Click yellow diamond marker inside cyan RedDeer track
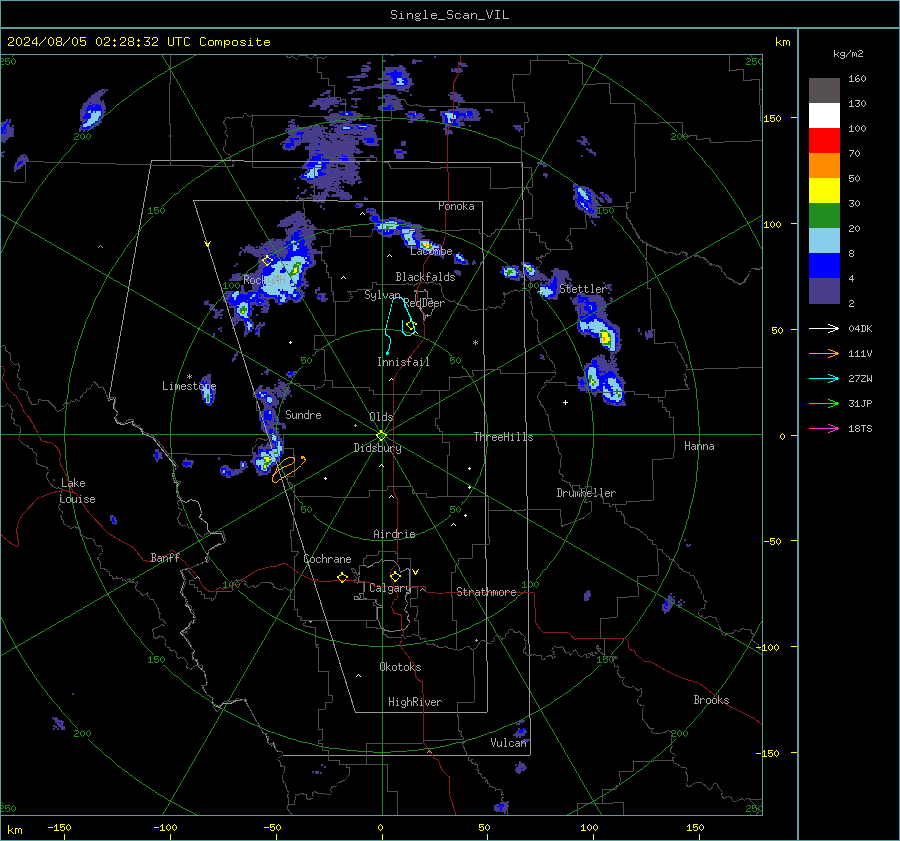 (x=410, y=326)
